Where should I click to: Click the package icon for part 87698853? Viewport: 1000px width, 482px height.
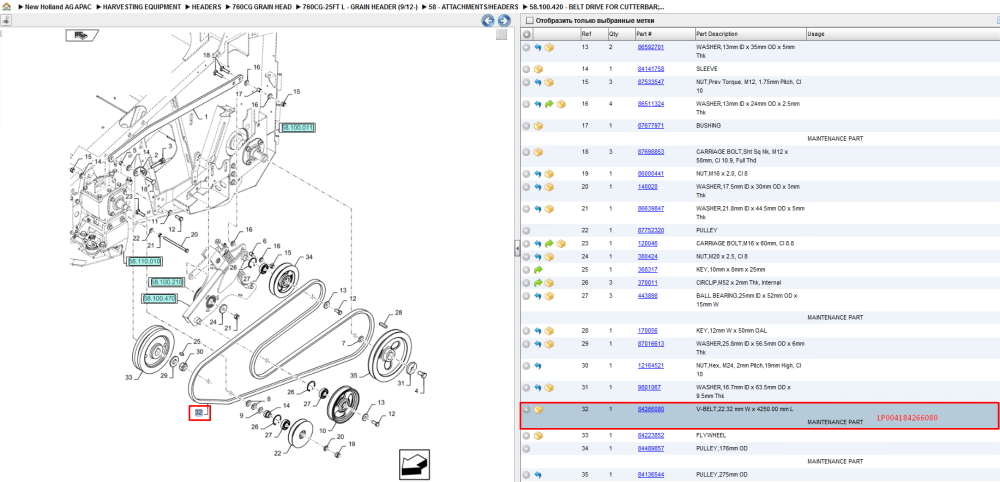pos(538,152)
